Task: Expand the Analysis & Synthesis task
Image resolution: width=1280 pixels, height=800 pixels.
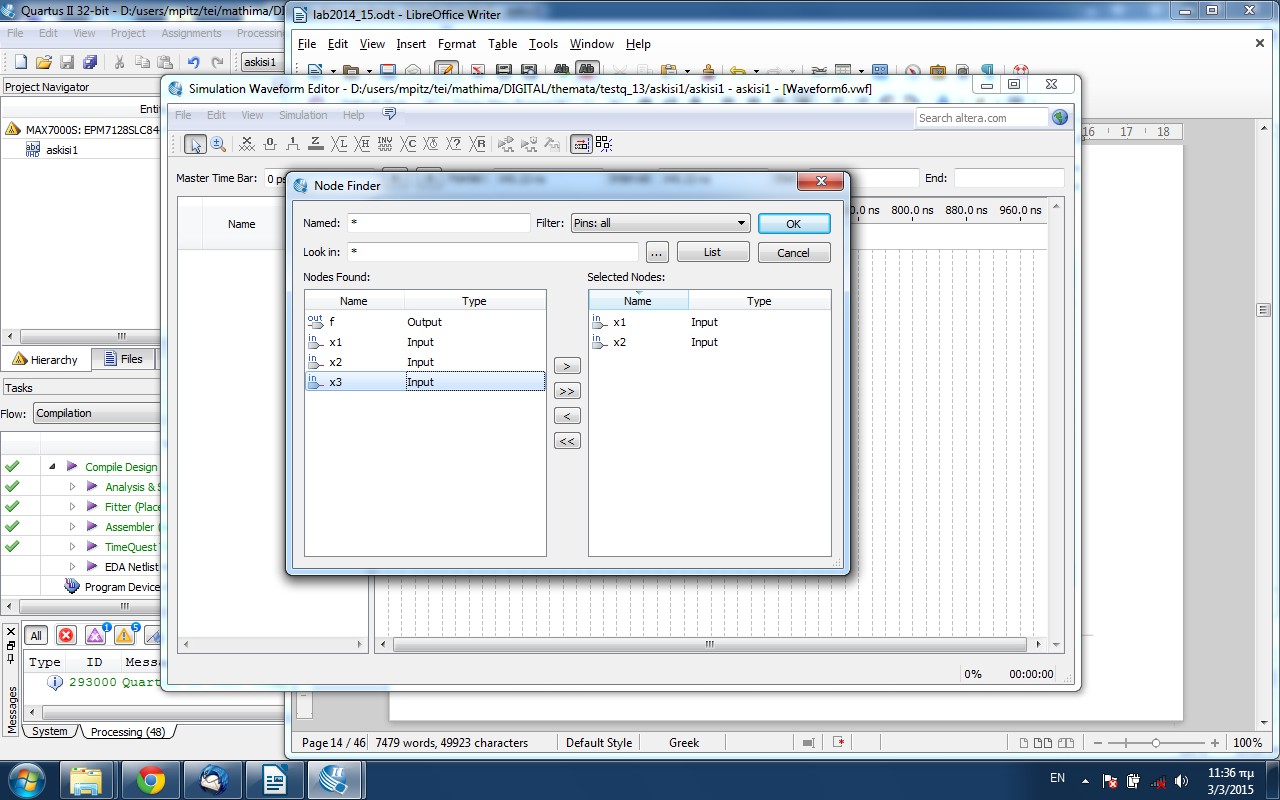Action: click(72, 486)
